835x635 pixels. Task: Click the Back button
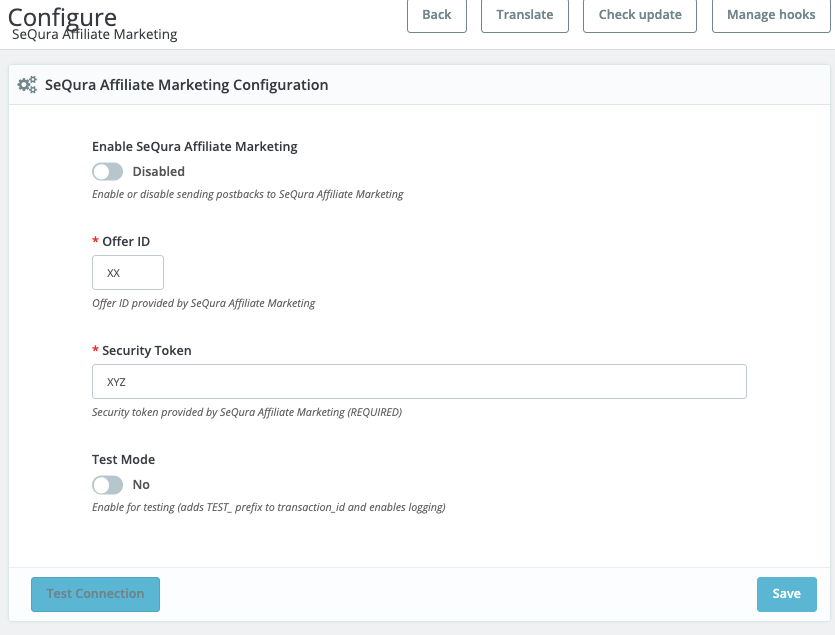coord(437,15)
